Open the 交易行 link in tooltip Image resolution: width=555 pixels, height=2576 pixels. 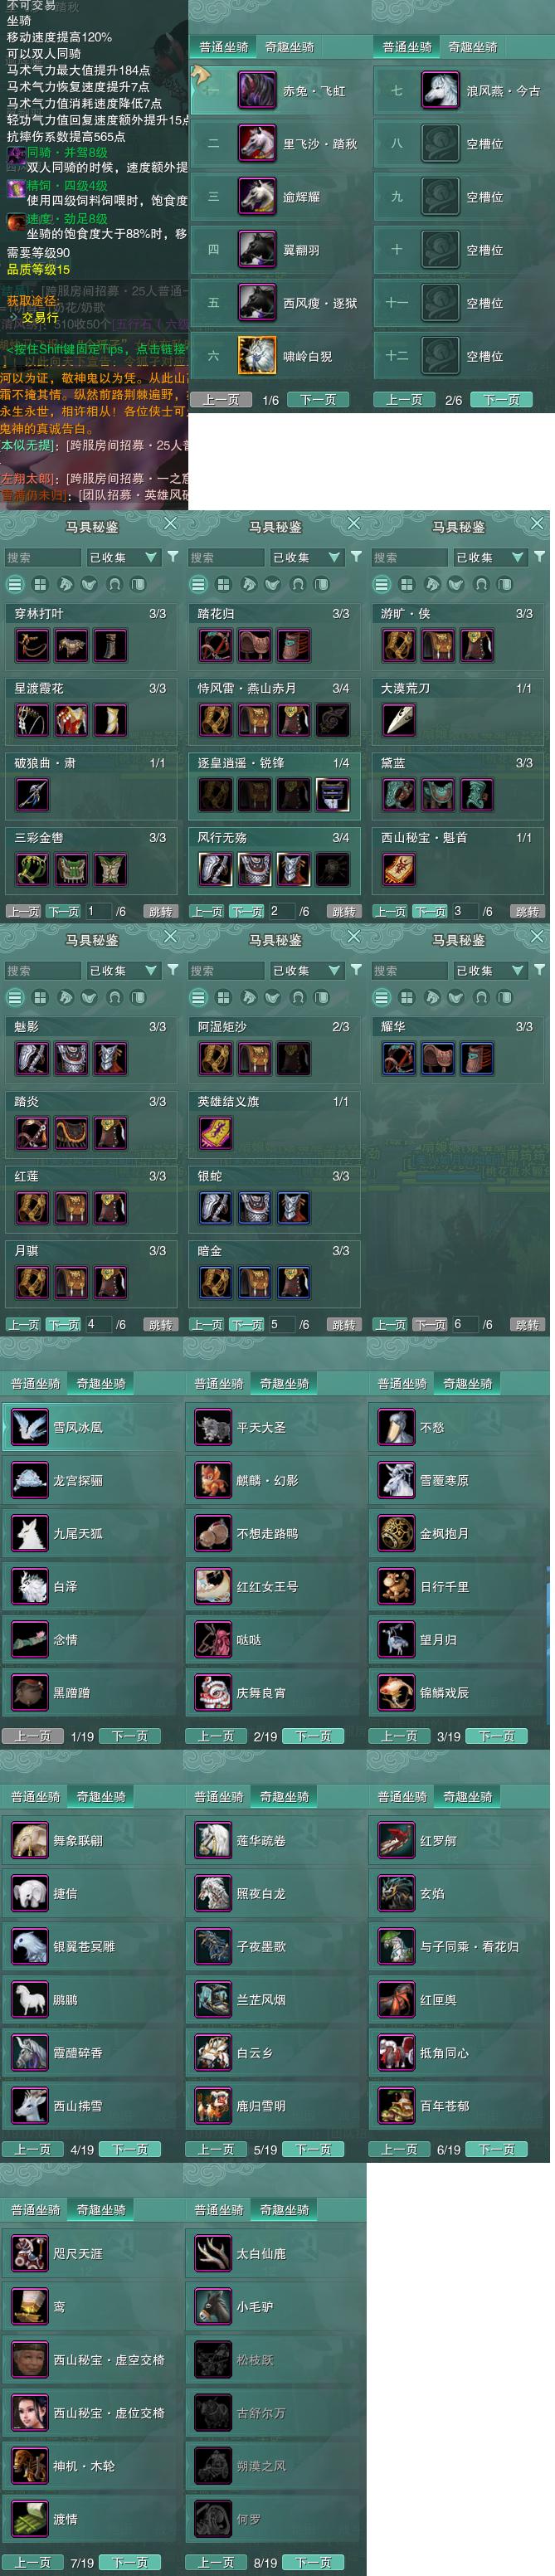40,317
